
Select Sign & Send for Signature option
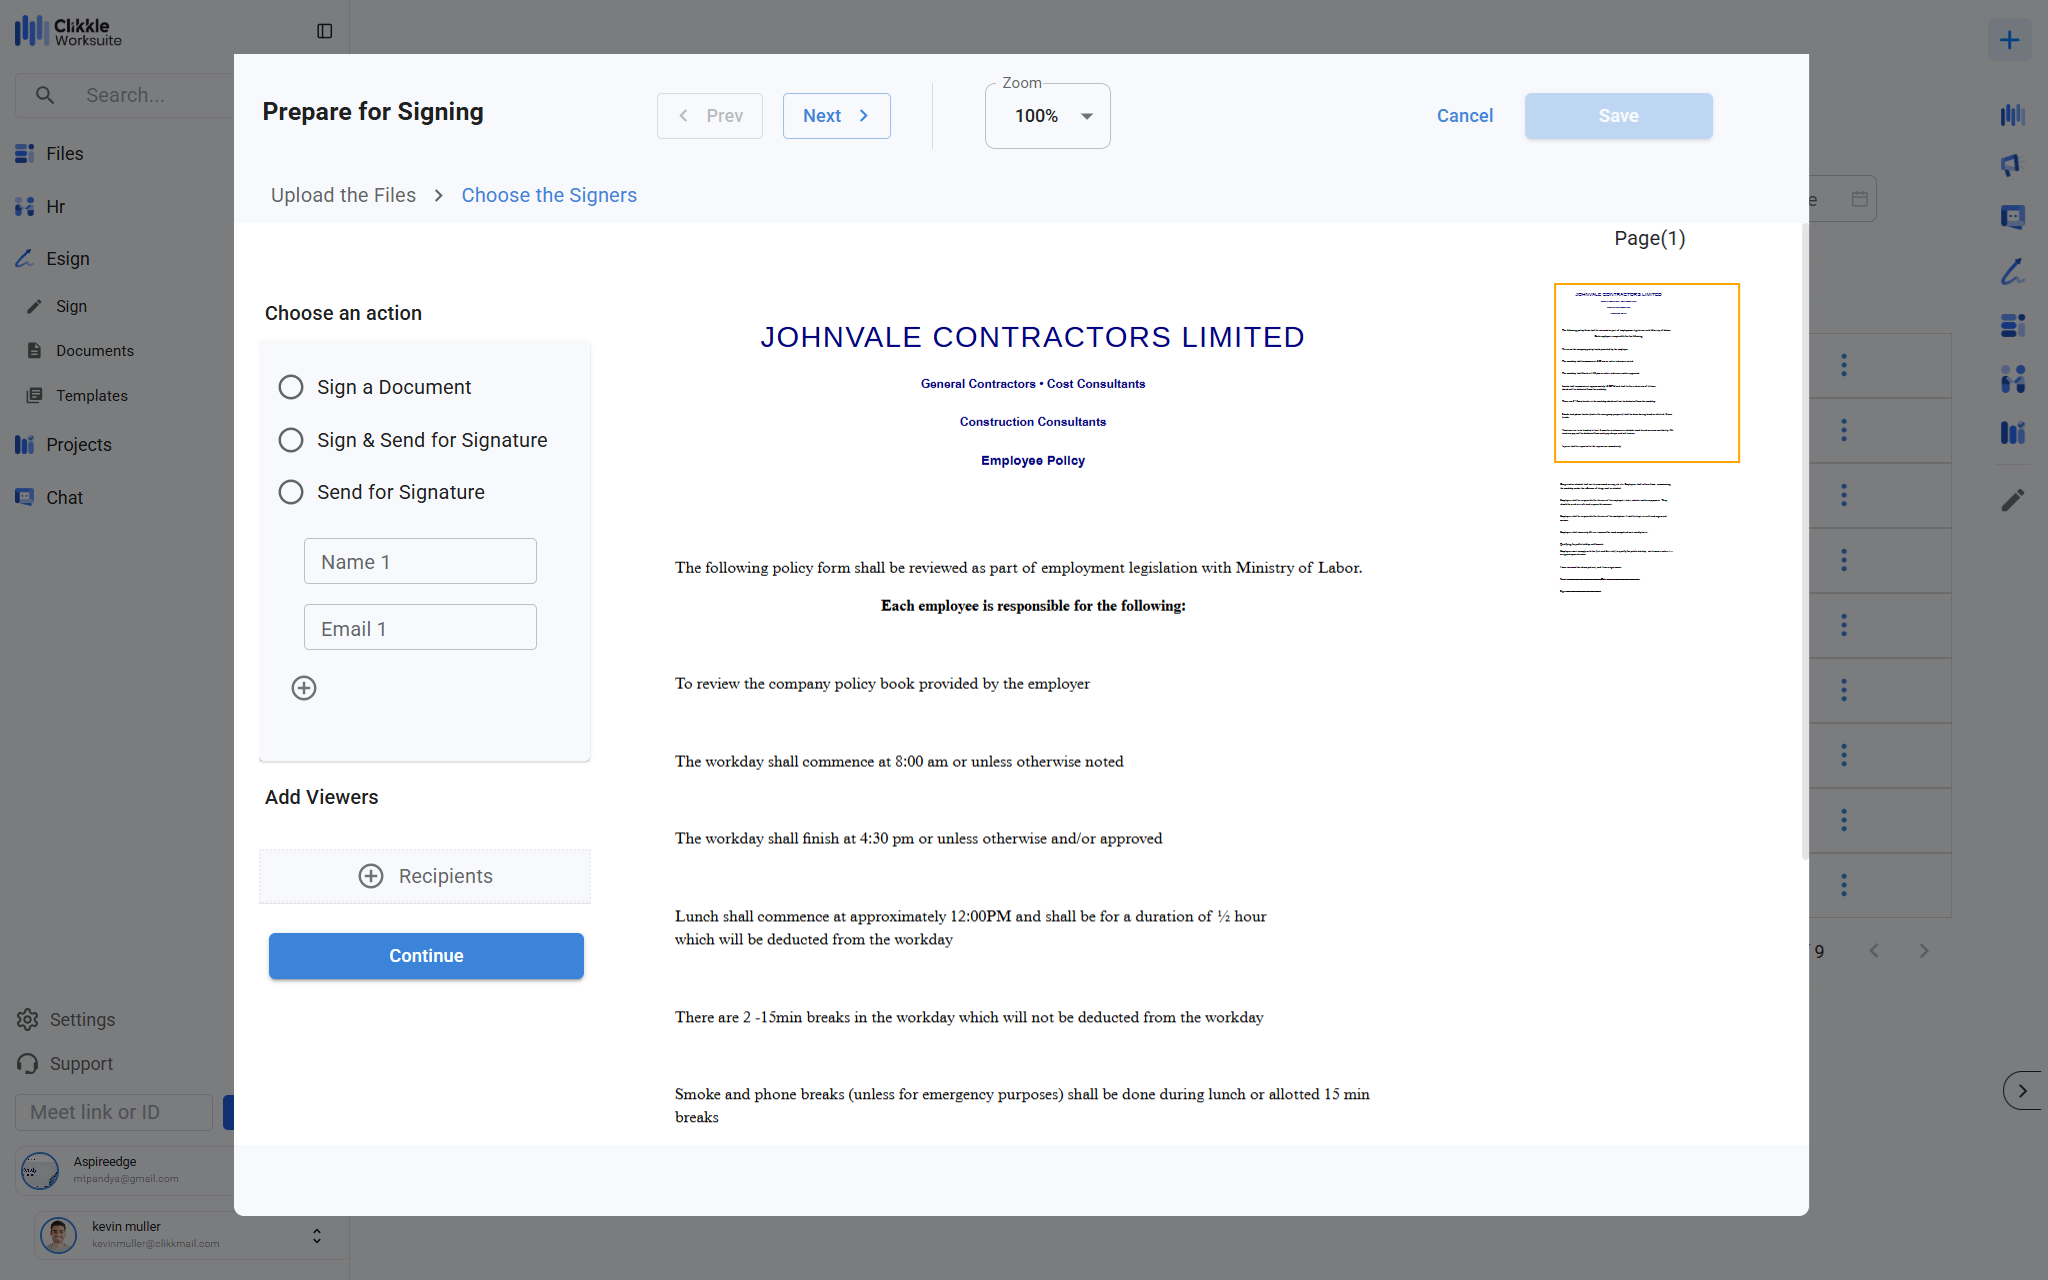[291, 440]
